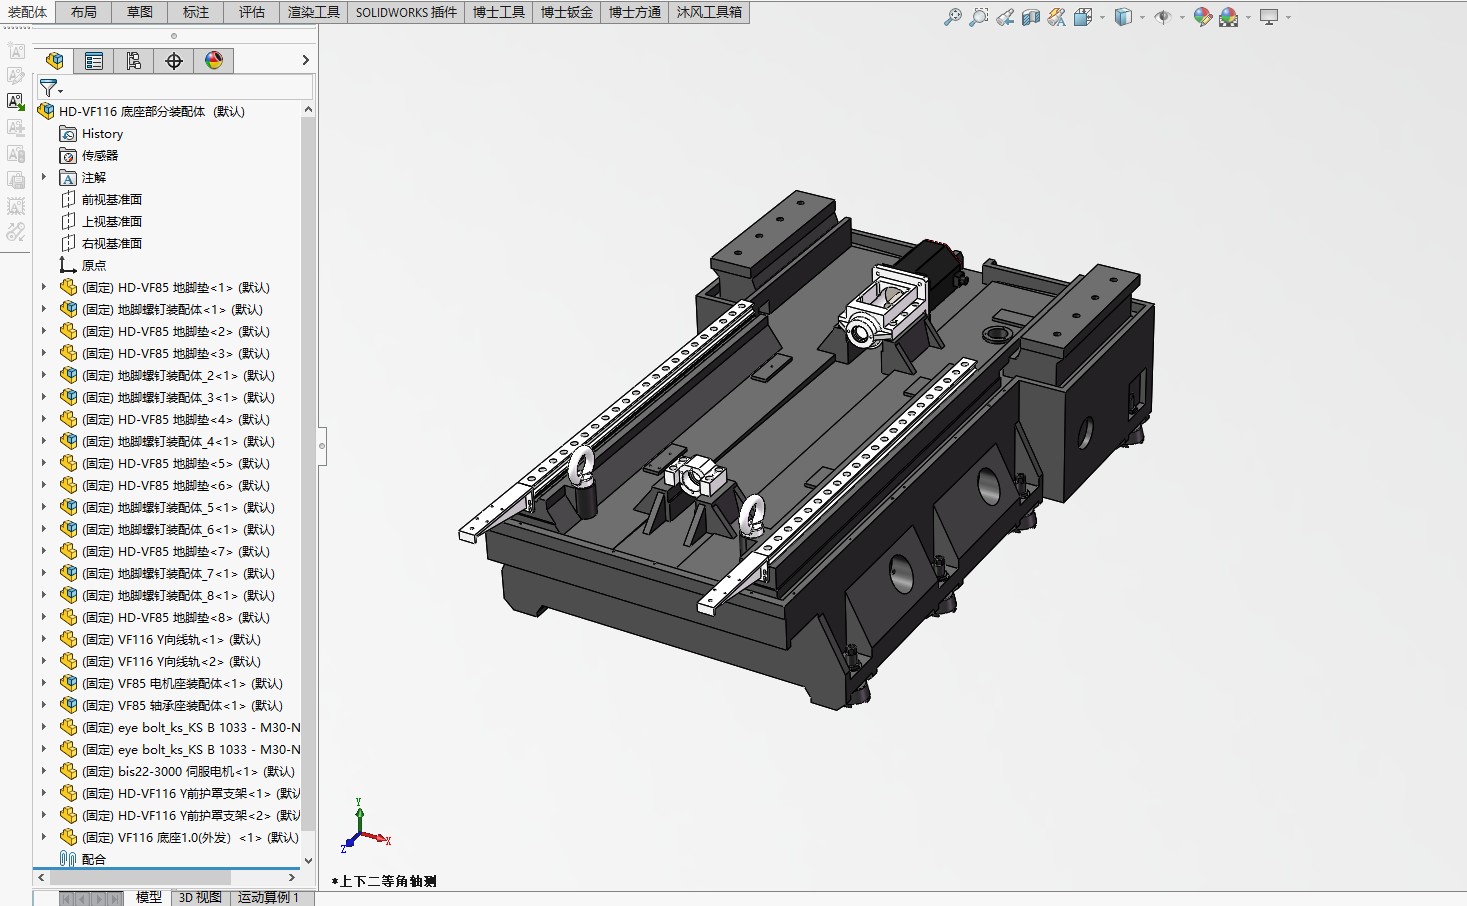Open Display Style dropdown arrow
Screen dimensions: 1467x906
[x=1143, y=17]
